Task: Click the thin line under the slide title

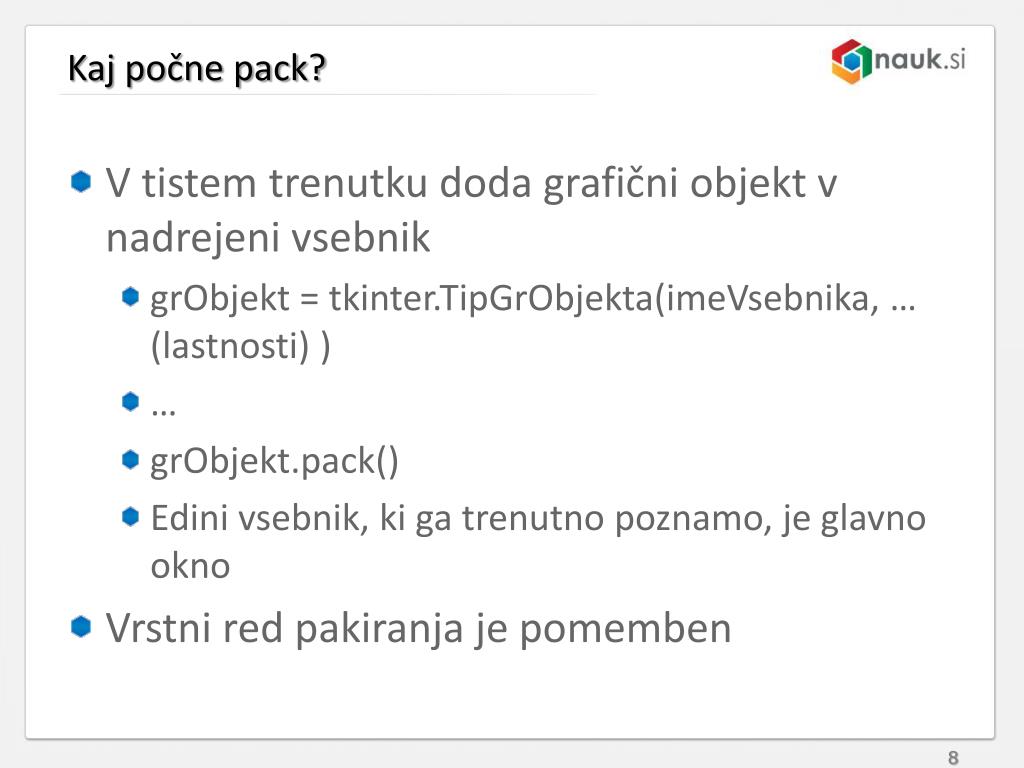Action: click(x=327, y=95)
